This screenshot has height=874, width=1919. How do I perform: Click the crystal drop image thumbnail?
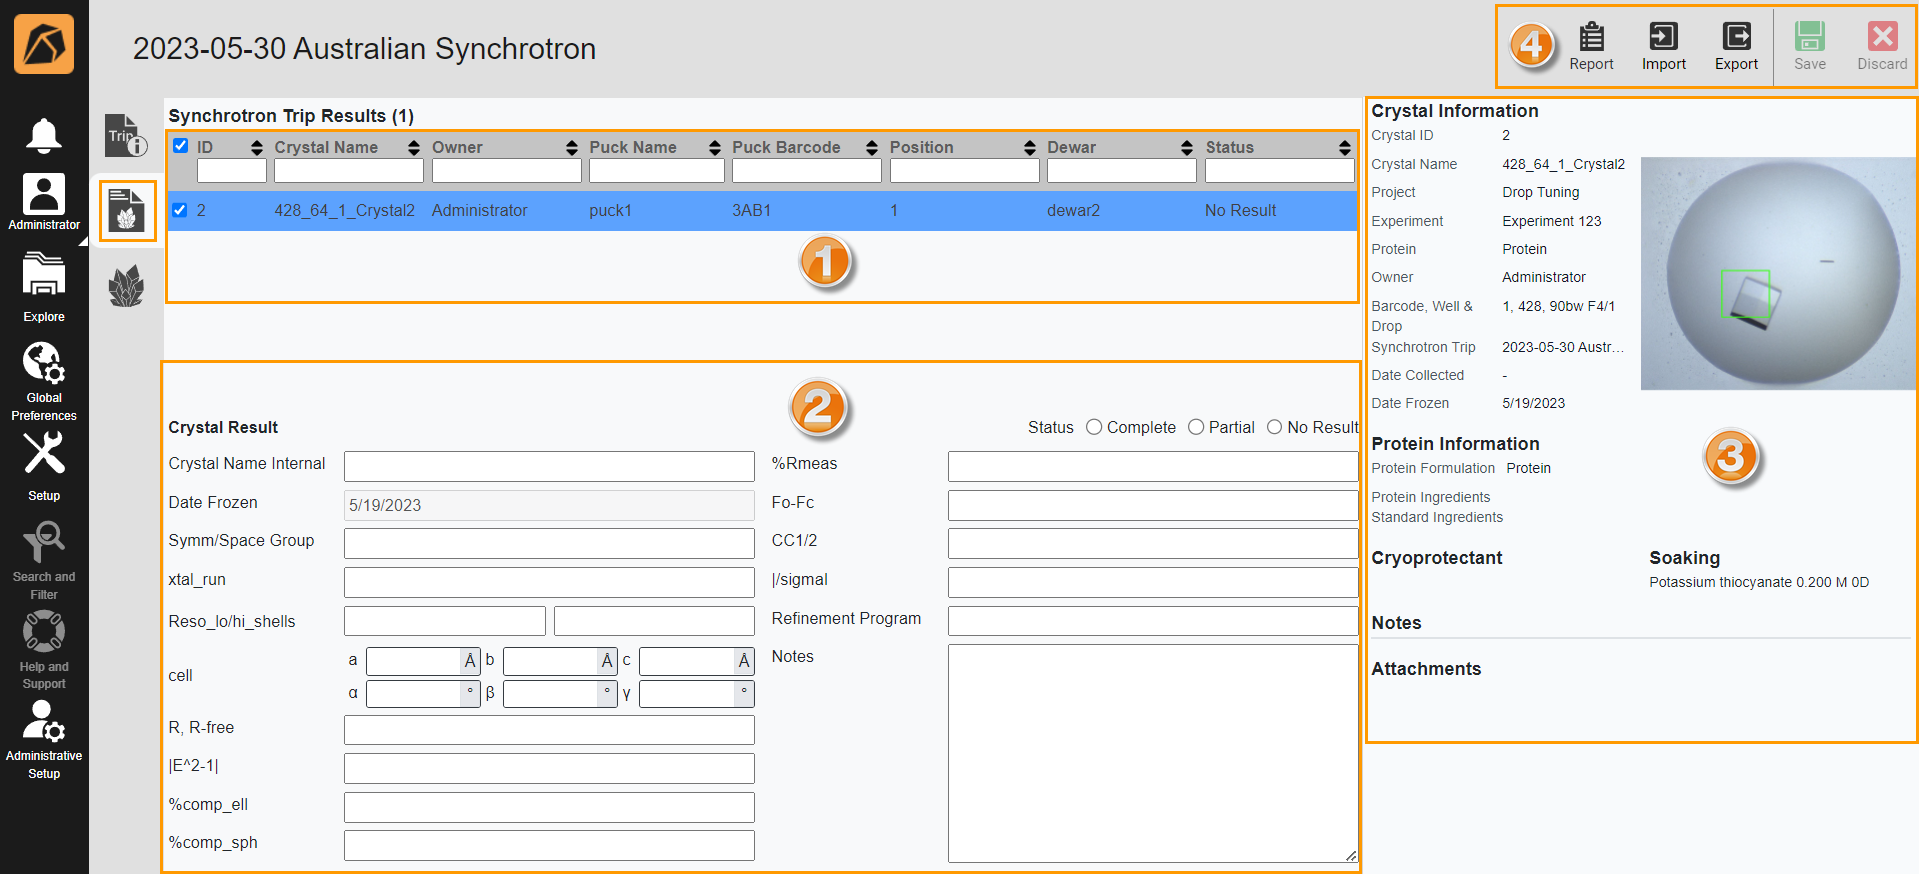(1777, 273)
